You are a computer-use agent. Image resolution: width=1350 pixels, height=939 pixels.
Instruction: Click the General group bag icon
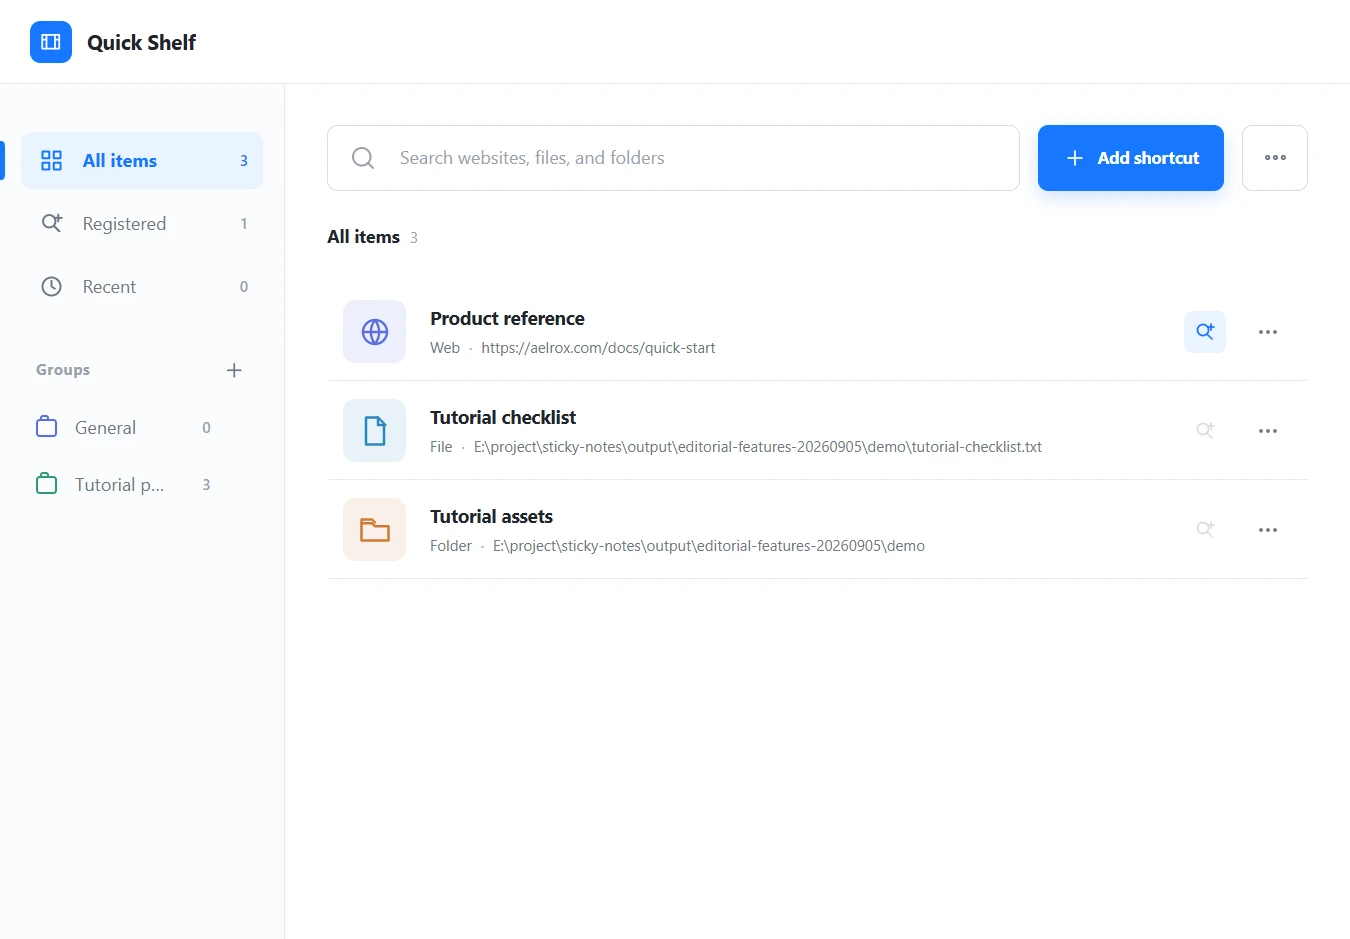(47, 427)
